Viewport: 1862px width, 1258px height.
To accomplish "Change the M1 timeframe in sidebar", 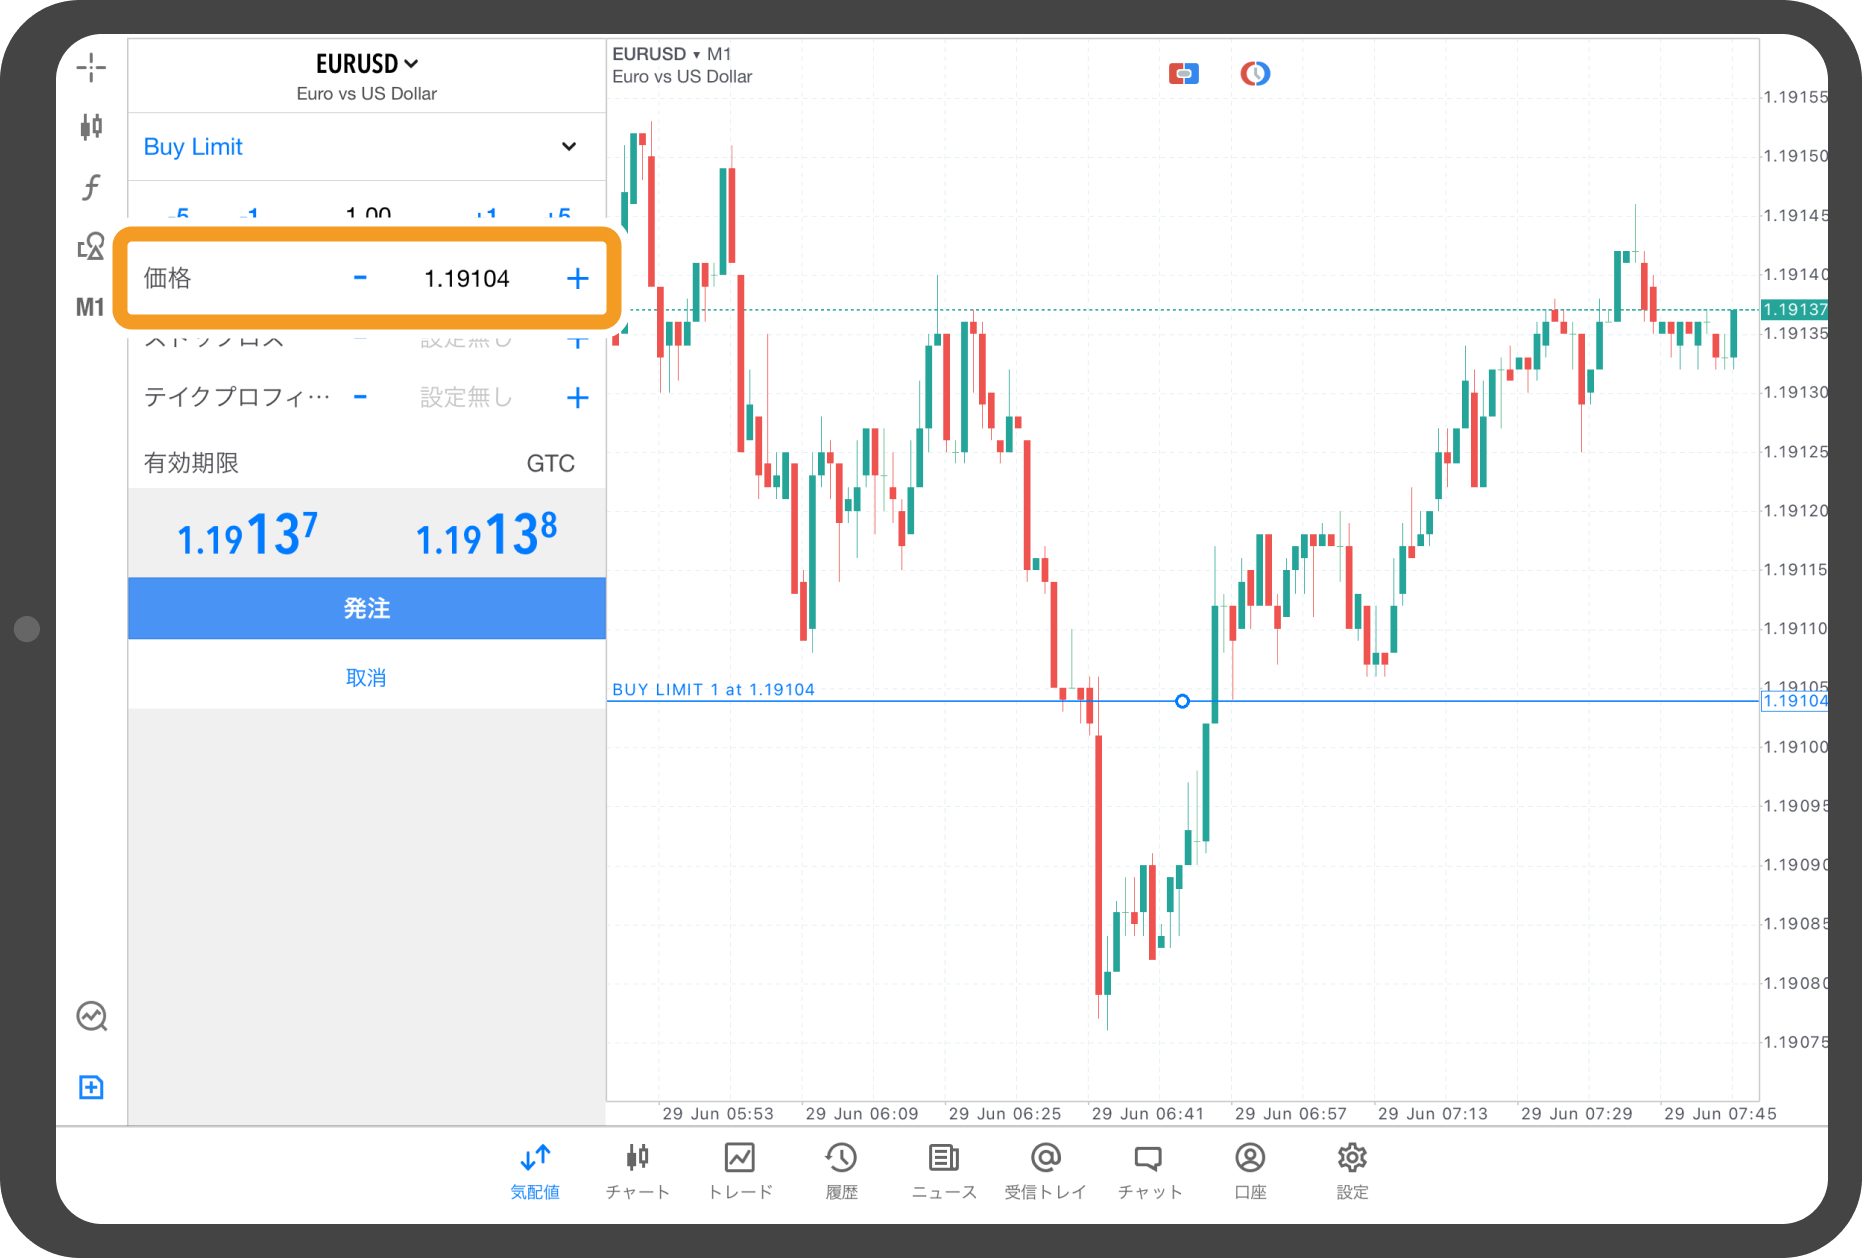I will [91, 307].
